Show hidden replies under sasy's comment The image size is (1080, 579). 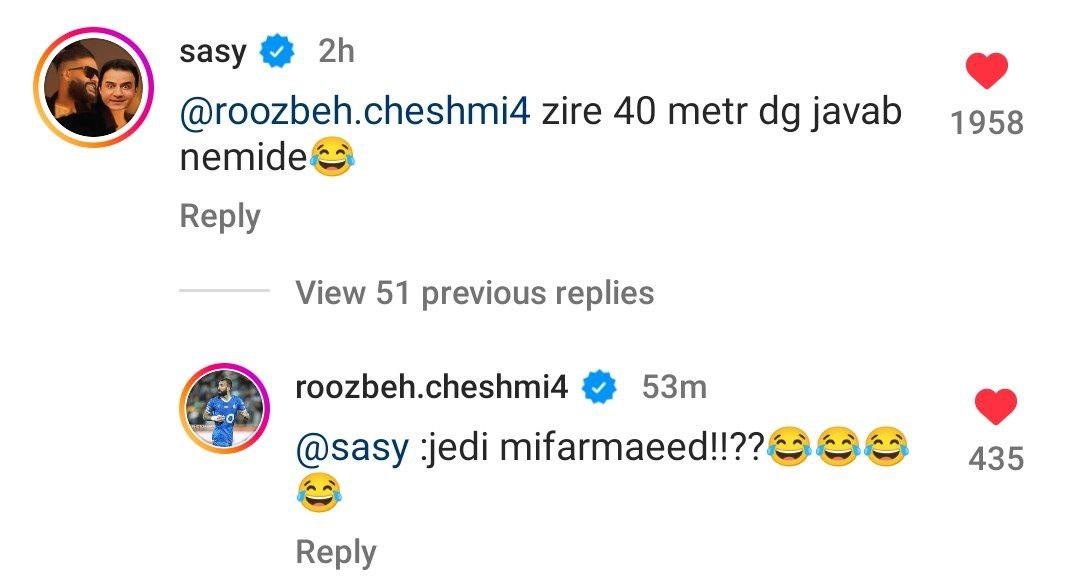(473, 293)
